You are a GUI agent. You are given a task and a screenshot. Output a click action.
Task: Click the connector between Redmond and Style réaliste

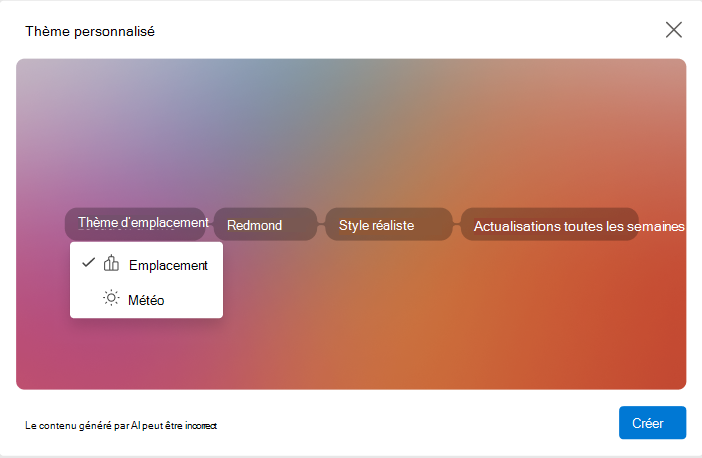321,224
